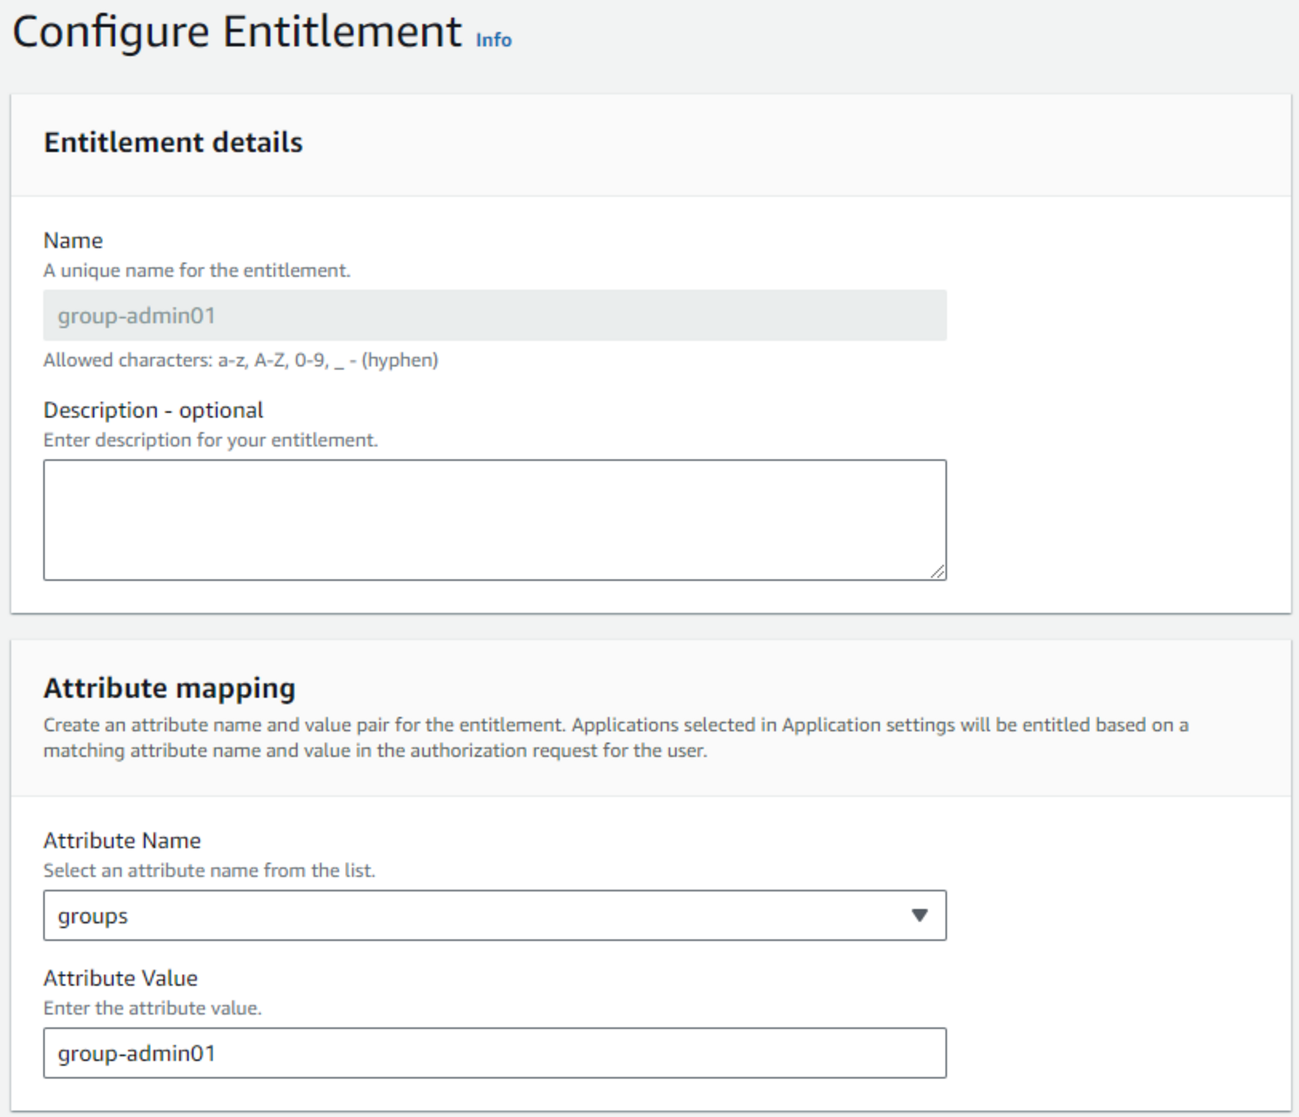Click the 'Enter the attribute value' hint
This screenshot has height=1117, width=1299.
click(152, 1008)
